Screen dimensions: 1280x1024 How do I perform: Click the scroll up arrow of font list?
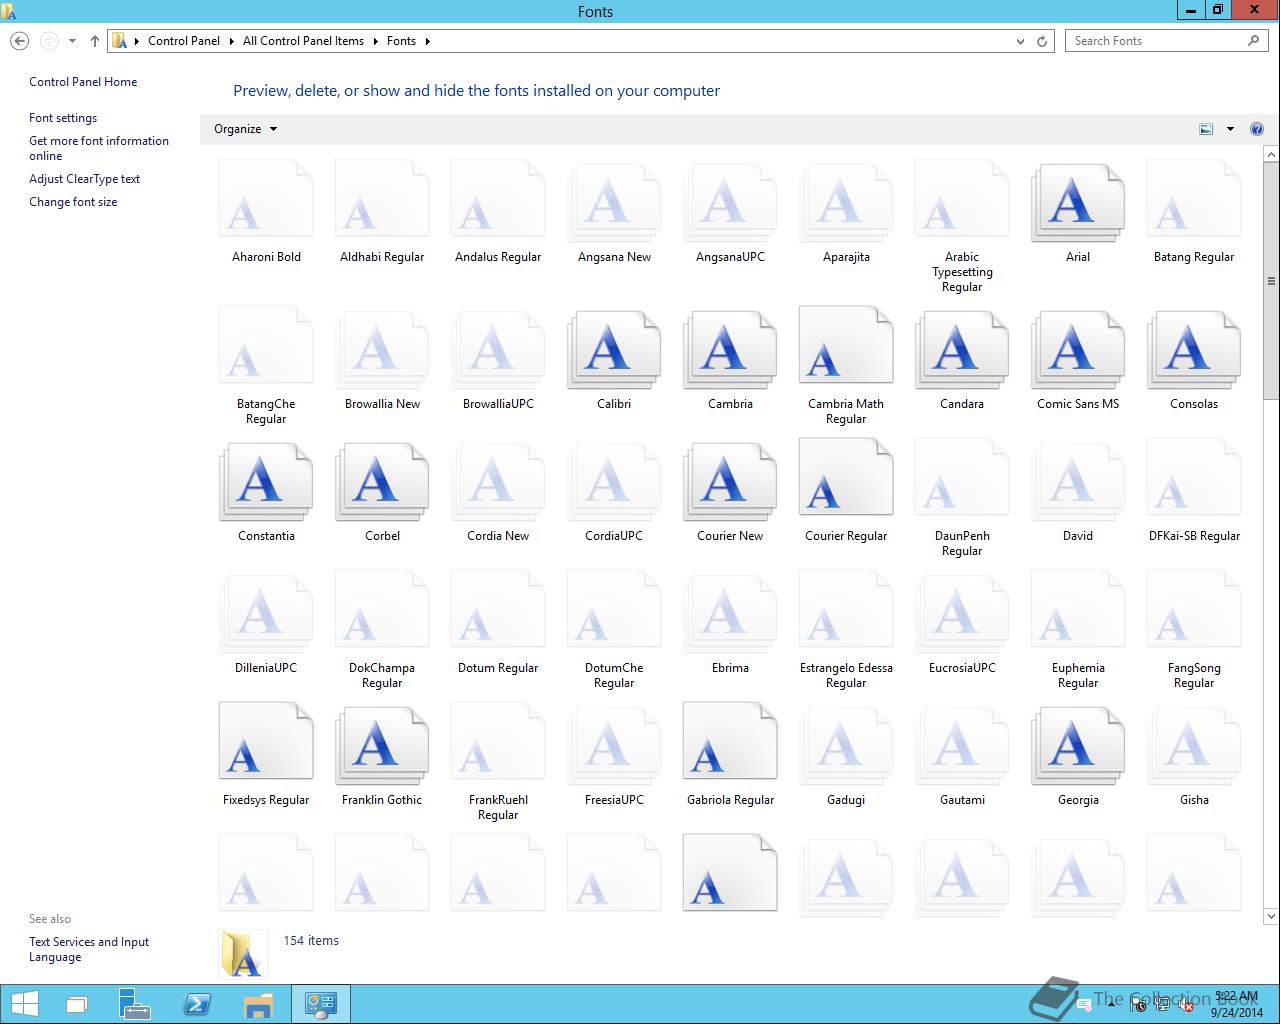pos(1272,155)
